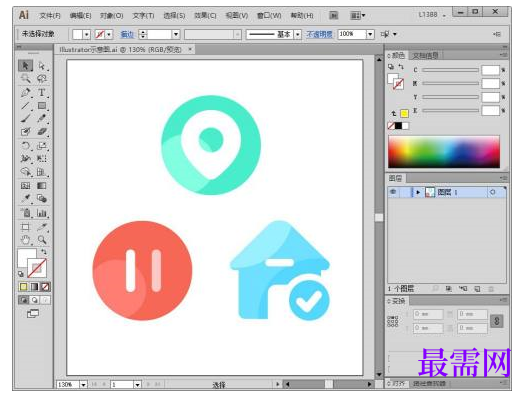
Task: Set paint mode to None
Action: click(x=45, y=287)
